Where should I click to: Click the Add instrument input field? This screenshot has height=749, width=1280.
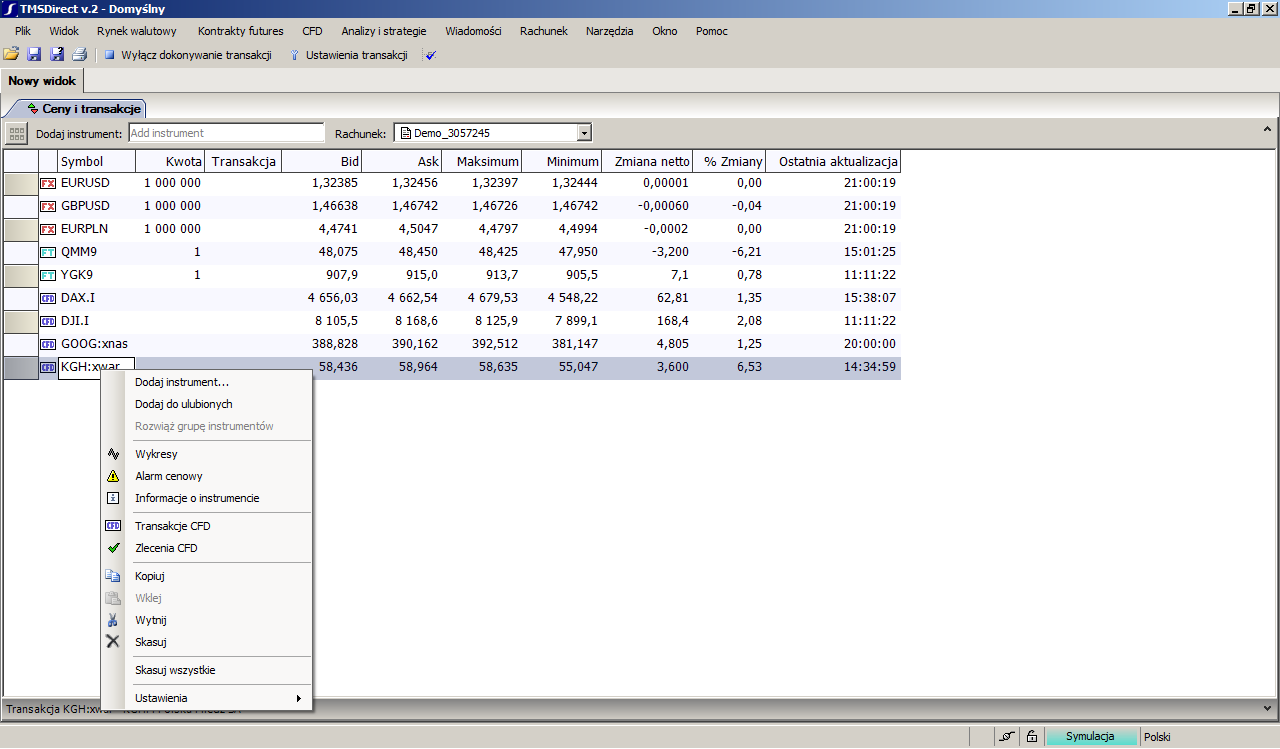point(227,133)
